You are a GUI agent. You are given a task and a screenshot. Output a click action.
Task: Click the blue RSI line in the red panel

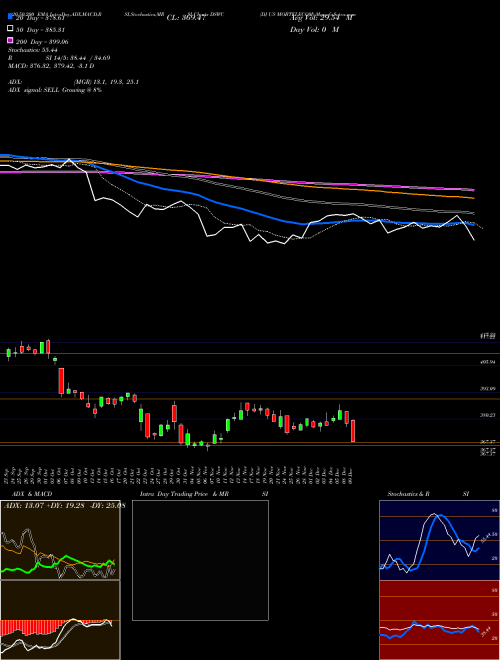pos(429,629)
